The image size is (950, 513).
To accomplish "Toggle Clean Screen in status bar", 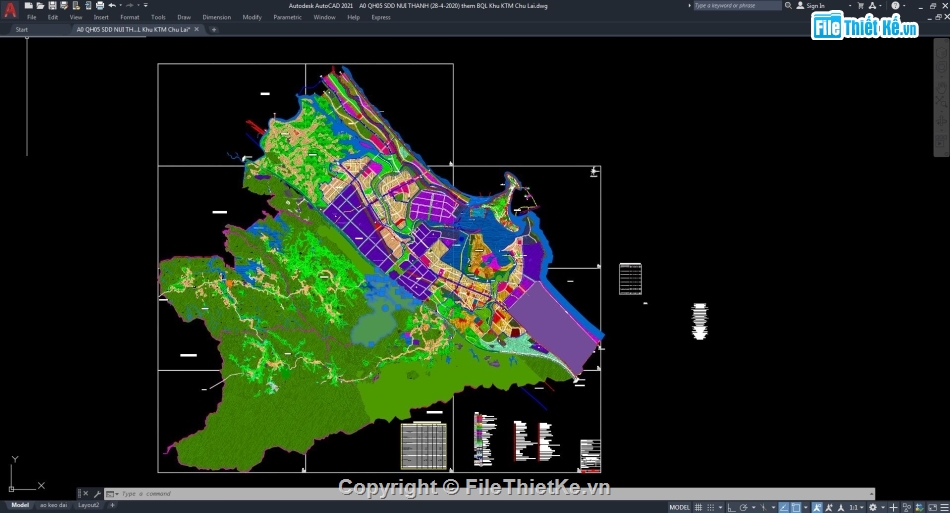I will [x=932, y=507].
